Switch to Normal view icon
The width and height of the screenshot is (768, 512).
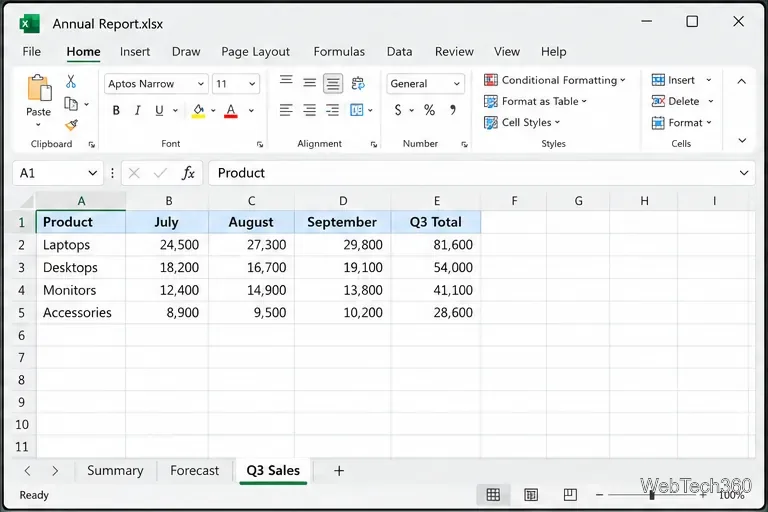pos(493,495)
